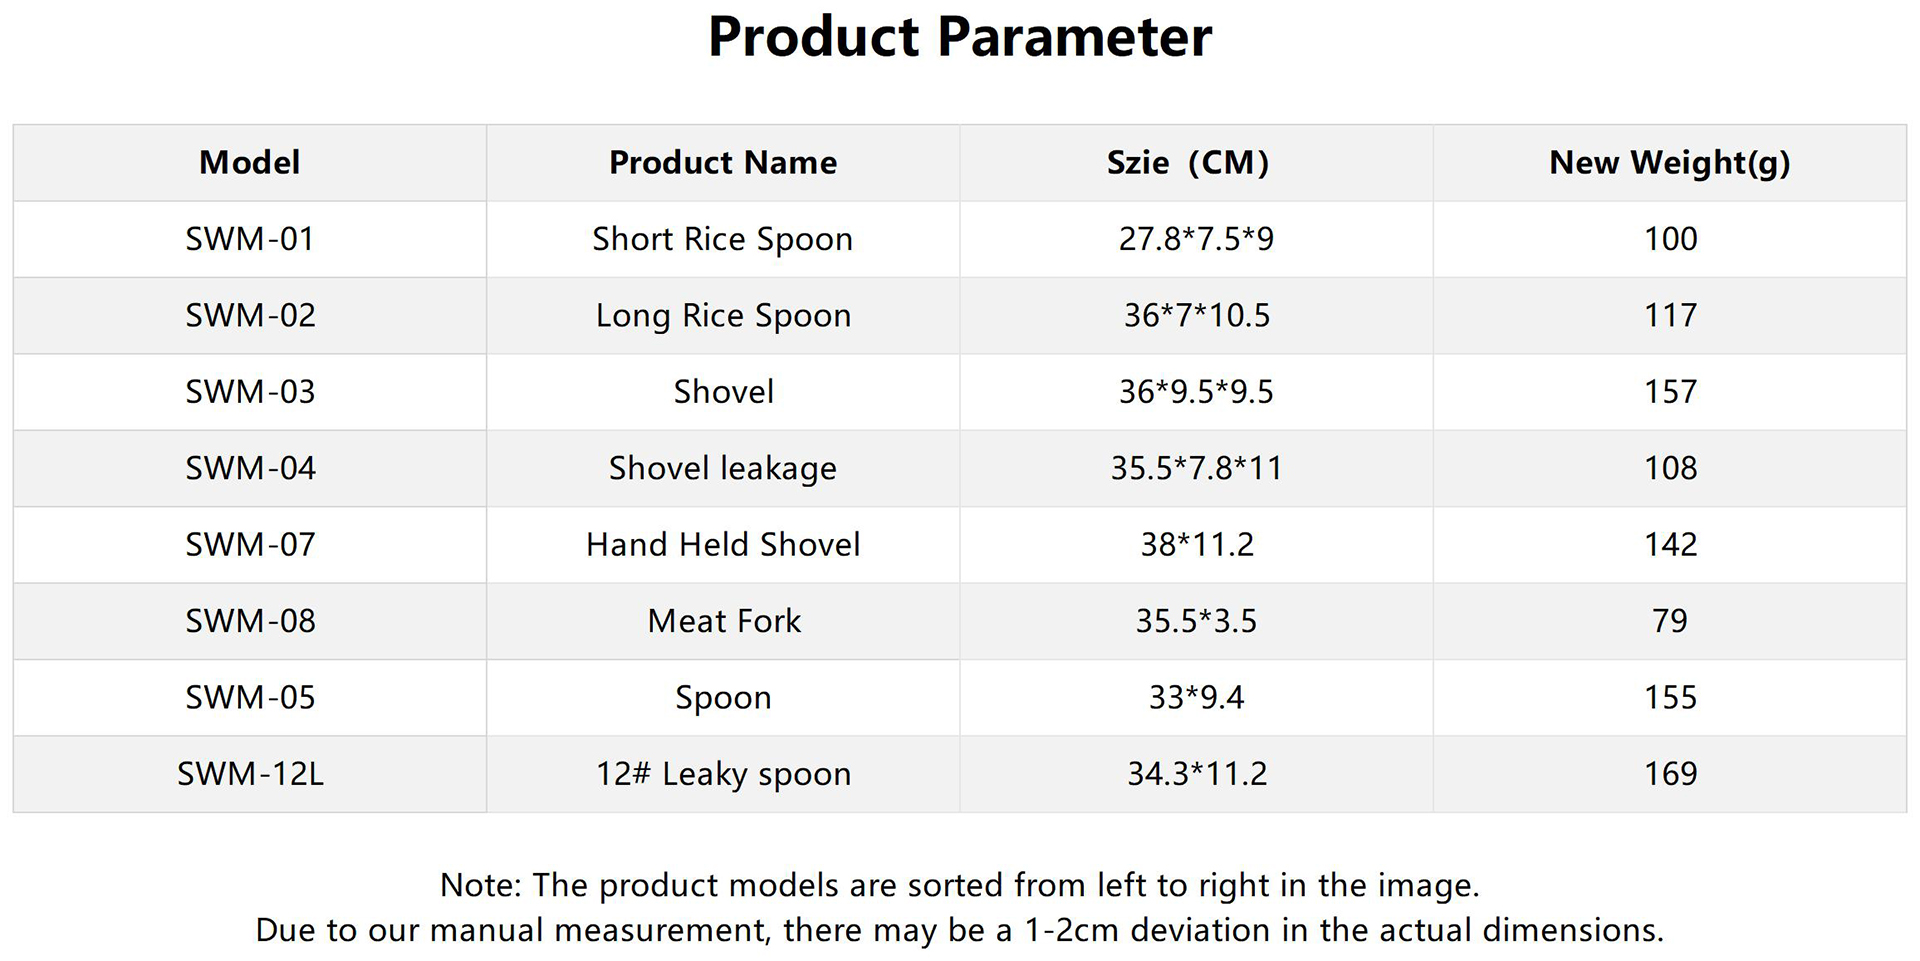1920x961 pixels.
Task: Click the Shovel leakage product name
Action: (723, 468)
